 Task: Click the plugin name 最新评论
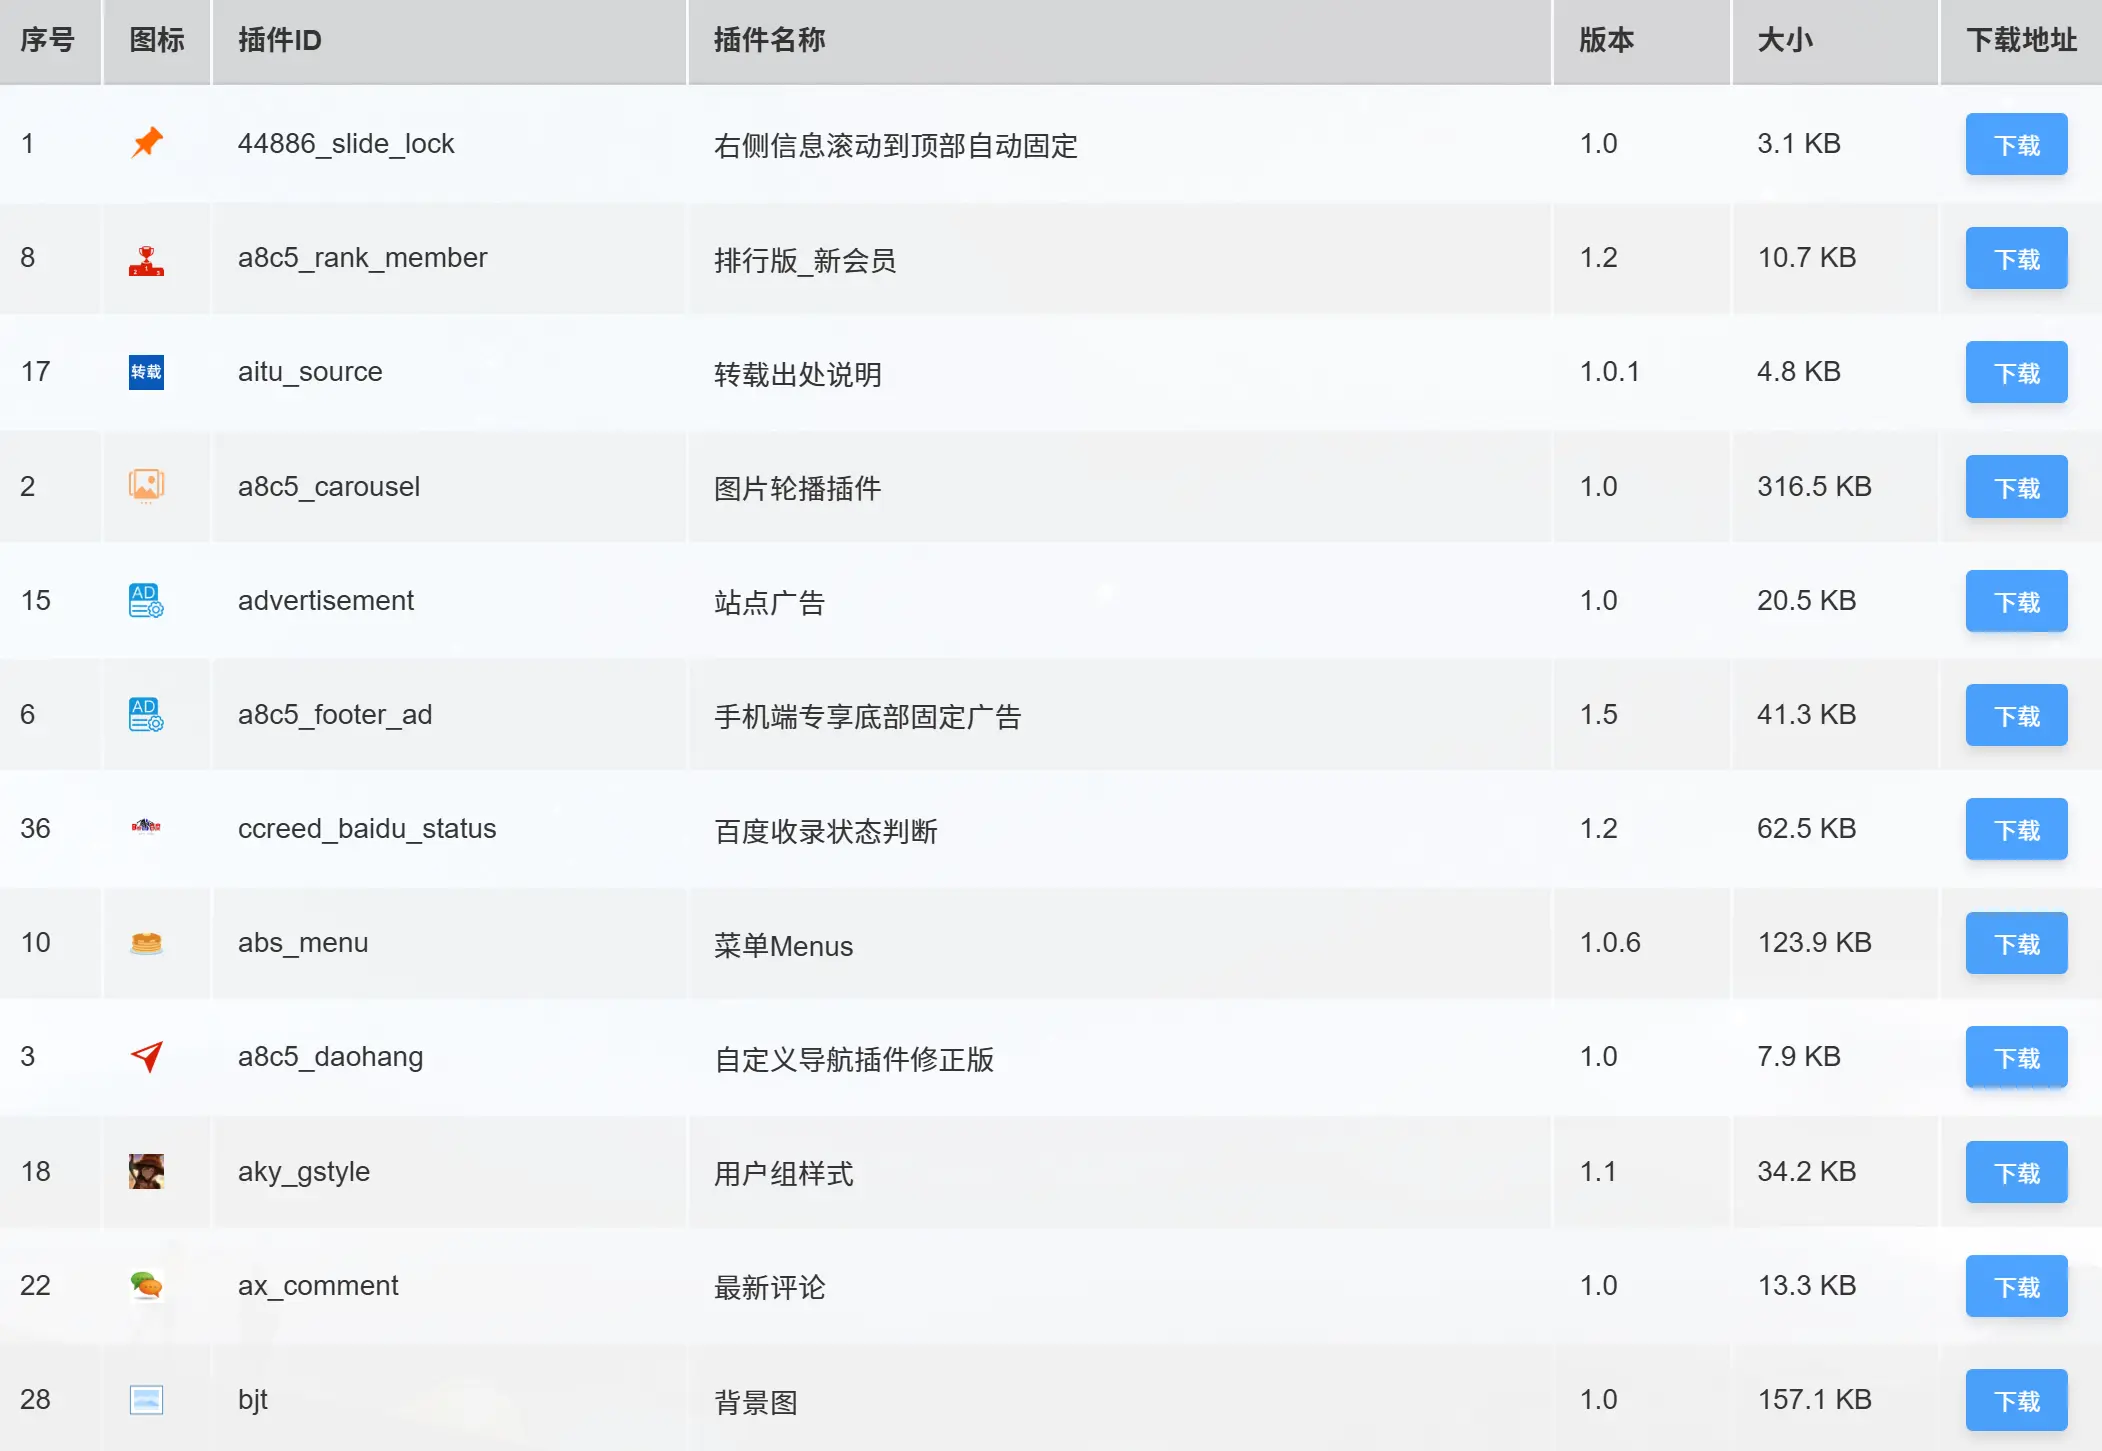pos(769,1287)
